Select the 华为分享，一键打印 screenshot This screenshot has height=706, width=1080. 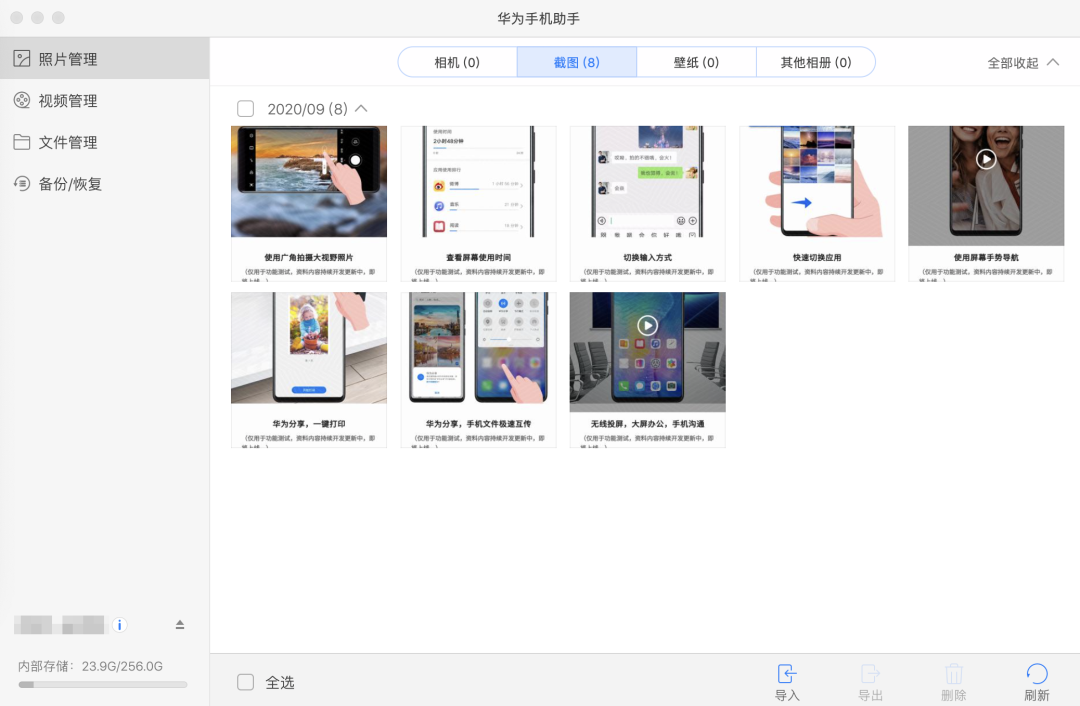[x=309, y=370]
